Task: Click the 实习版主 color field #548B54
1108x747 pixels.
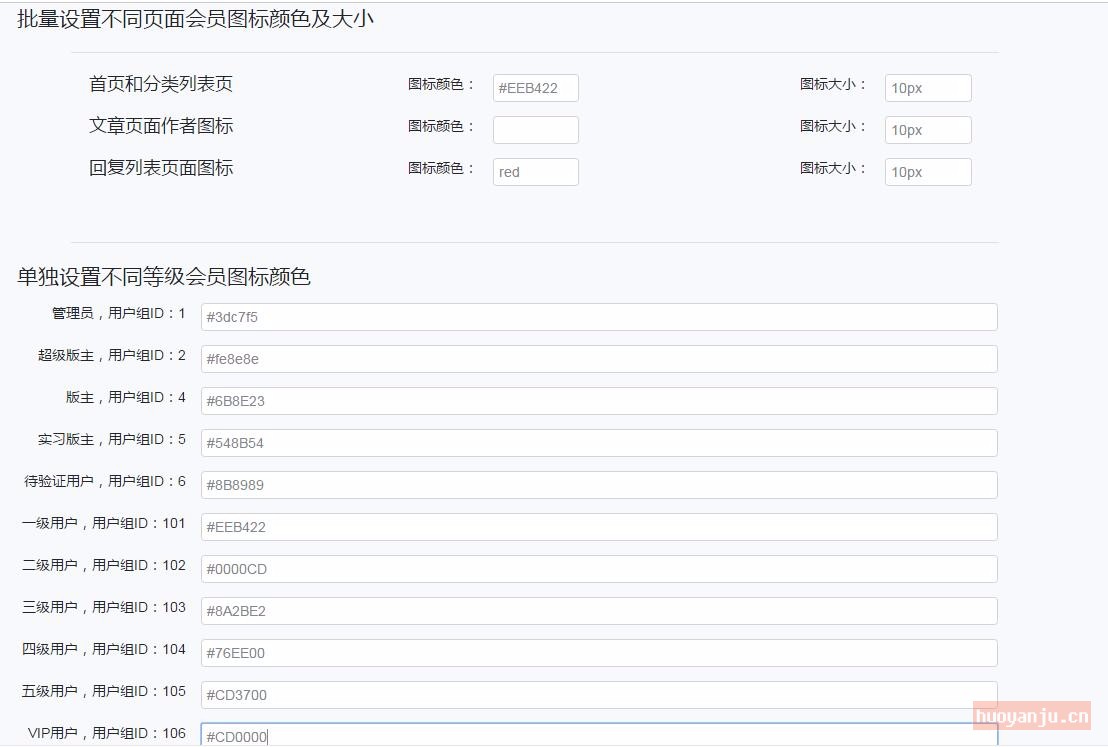Action: pos(598,443)
